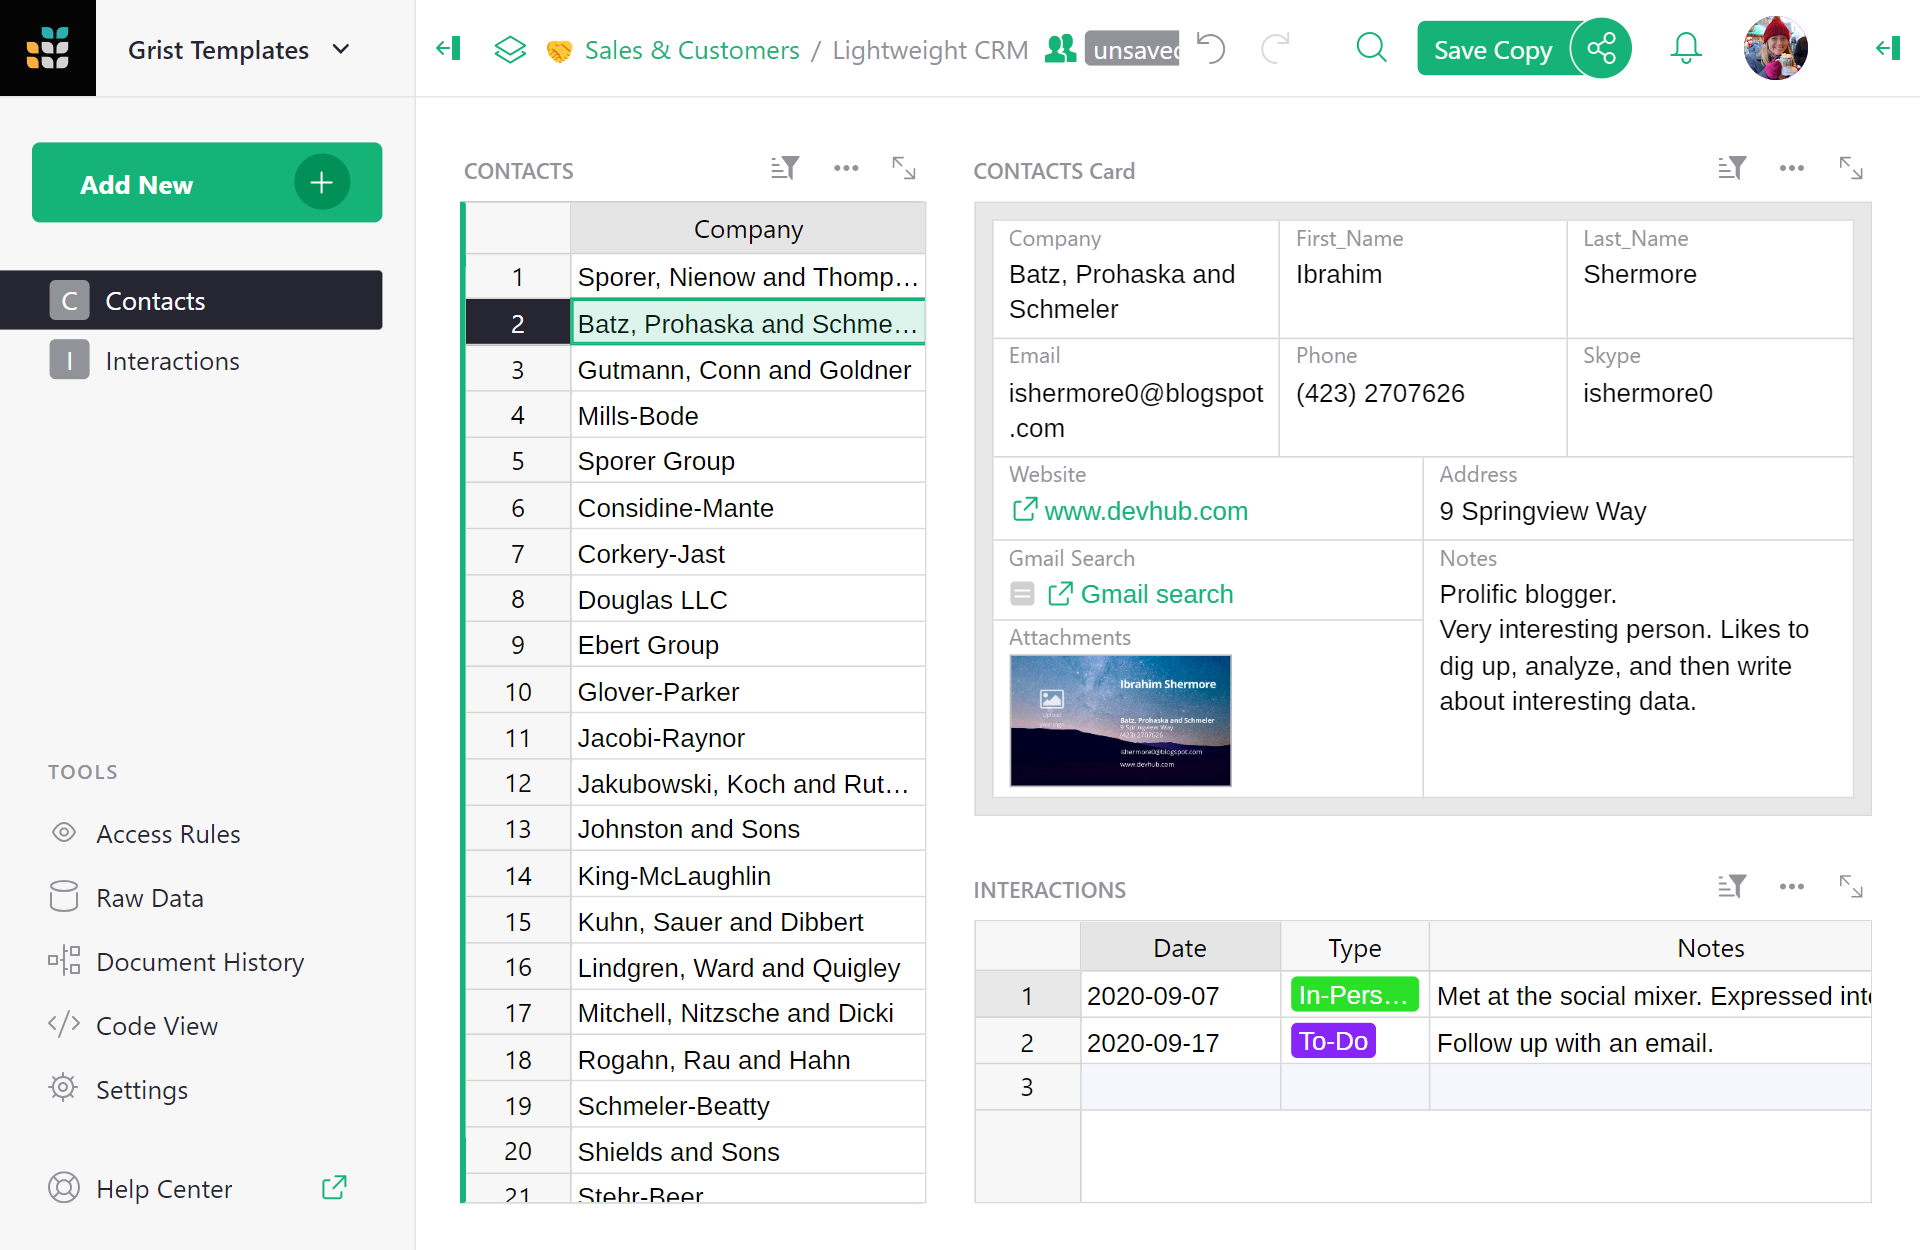Screen dimensions: 1920x1250
Task: Open the www.devhub.com website link
Action: pos(1146,511)
